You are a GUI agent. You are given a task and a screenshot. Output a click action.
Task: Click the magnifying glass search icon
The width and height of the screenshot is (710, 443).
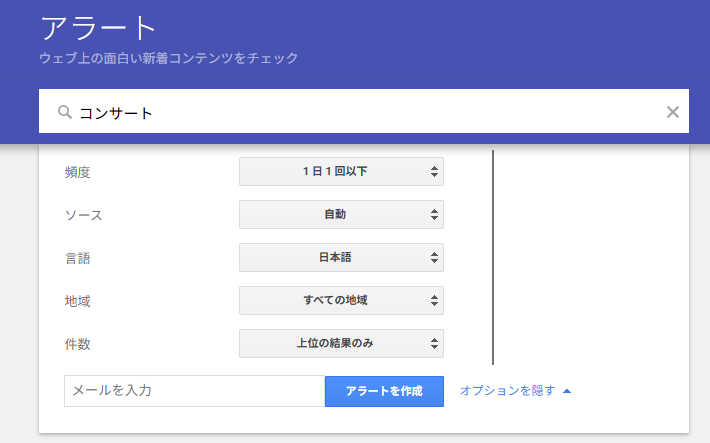pyautogui.click(x=65, y=113)
